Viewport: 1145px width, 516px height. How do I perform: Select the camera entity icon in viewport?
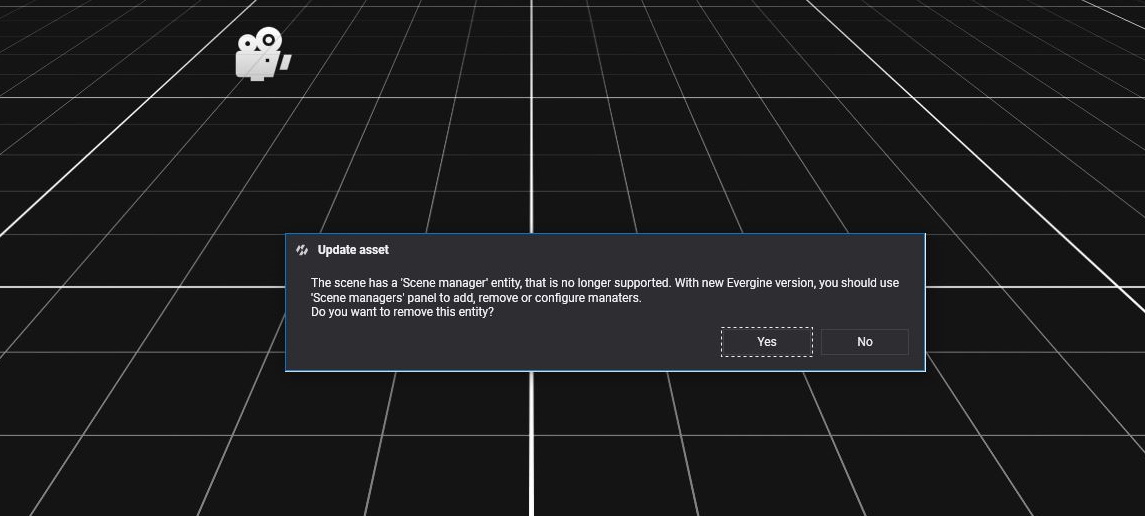pyautogui.click(x=261, y=56)
